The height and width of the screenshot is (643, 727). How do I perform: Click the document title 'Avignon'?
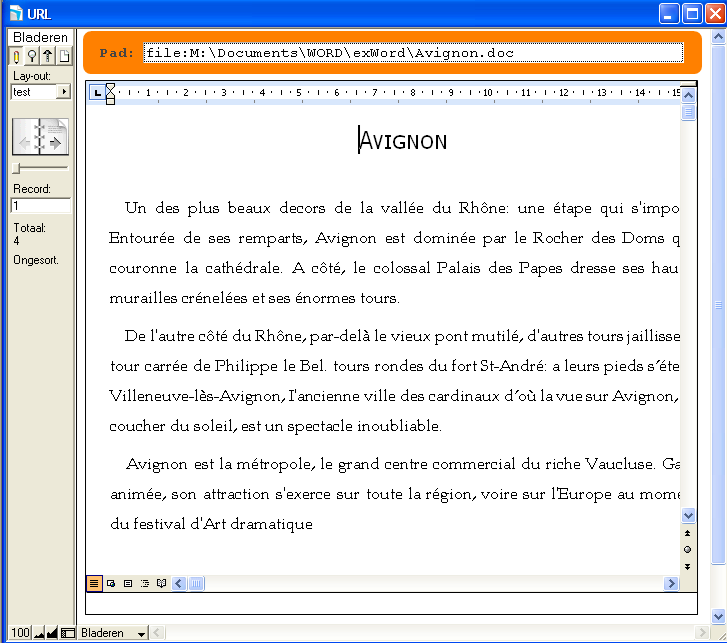(x=403, y=141)
